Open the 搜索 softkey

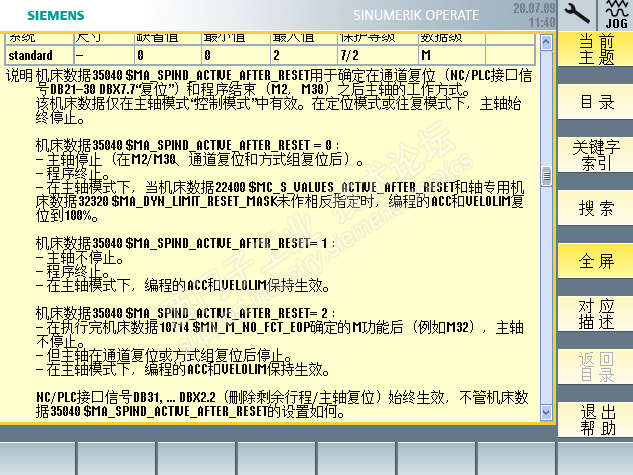click(x=595, y=208)
